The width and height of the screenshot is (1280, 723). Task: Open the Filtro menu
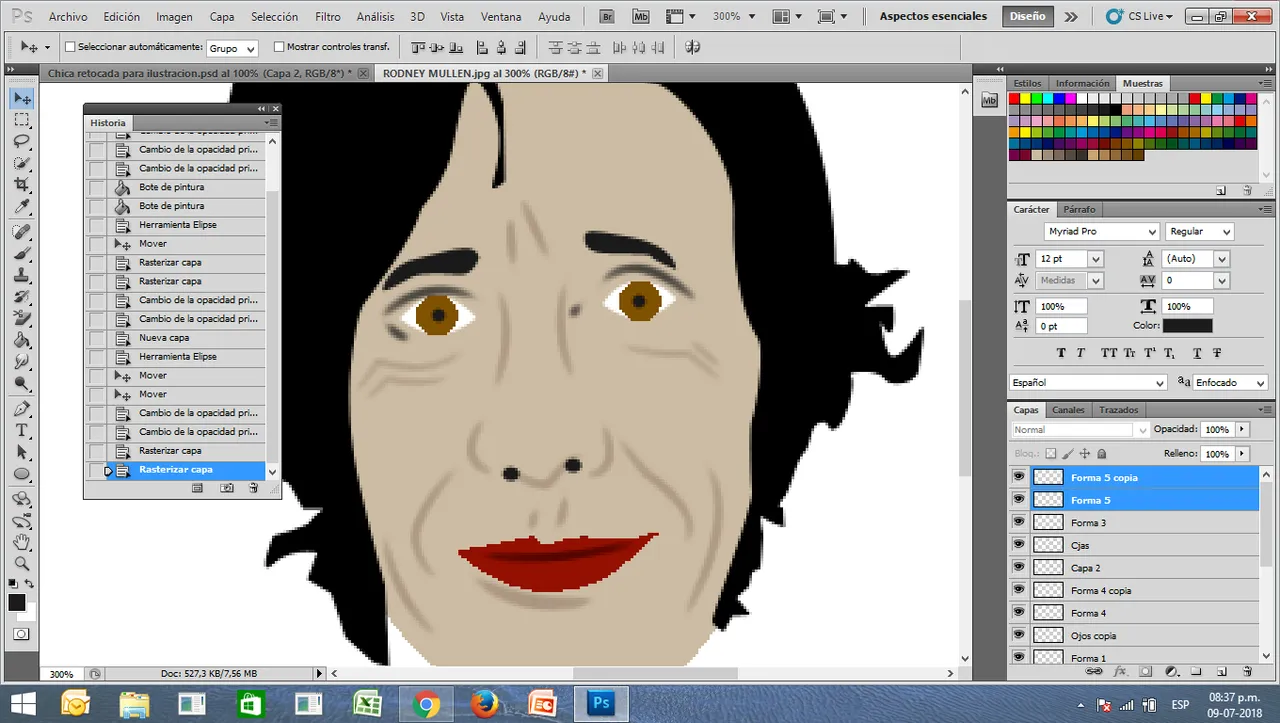click(x=327, y=17)
